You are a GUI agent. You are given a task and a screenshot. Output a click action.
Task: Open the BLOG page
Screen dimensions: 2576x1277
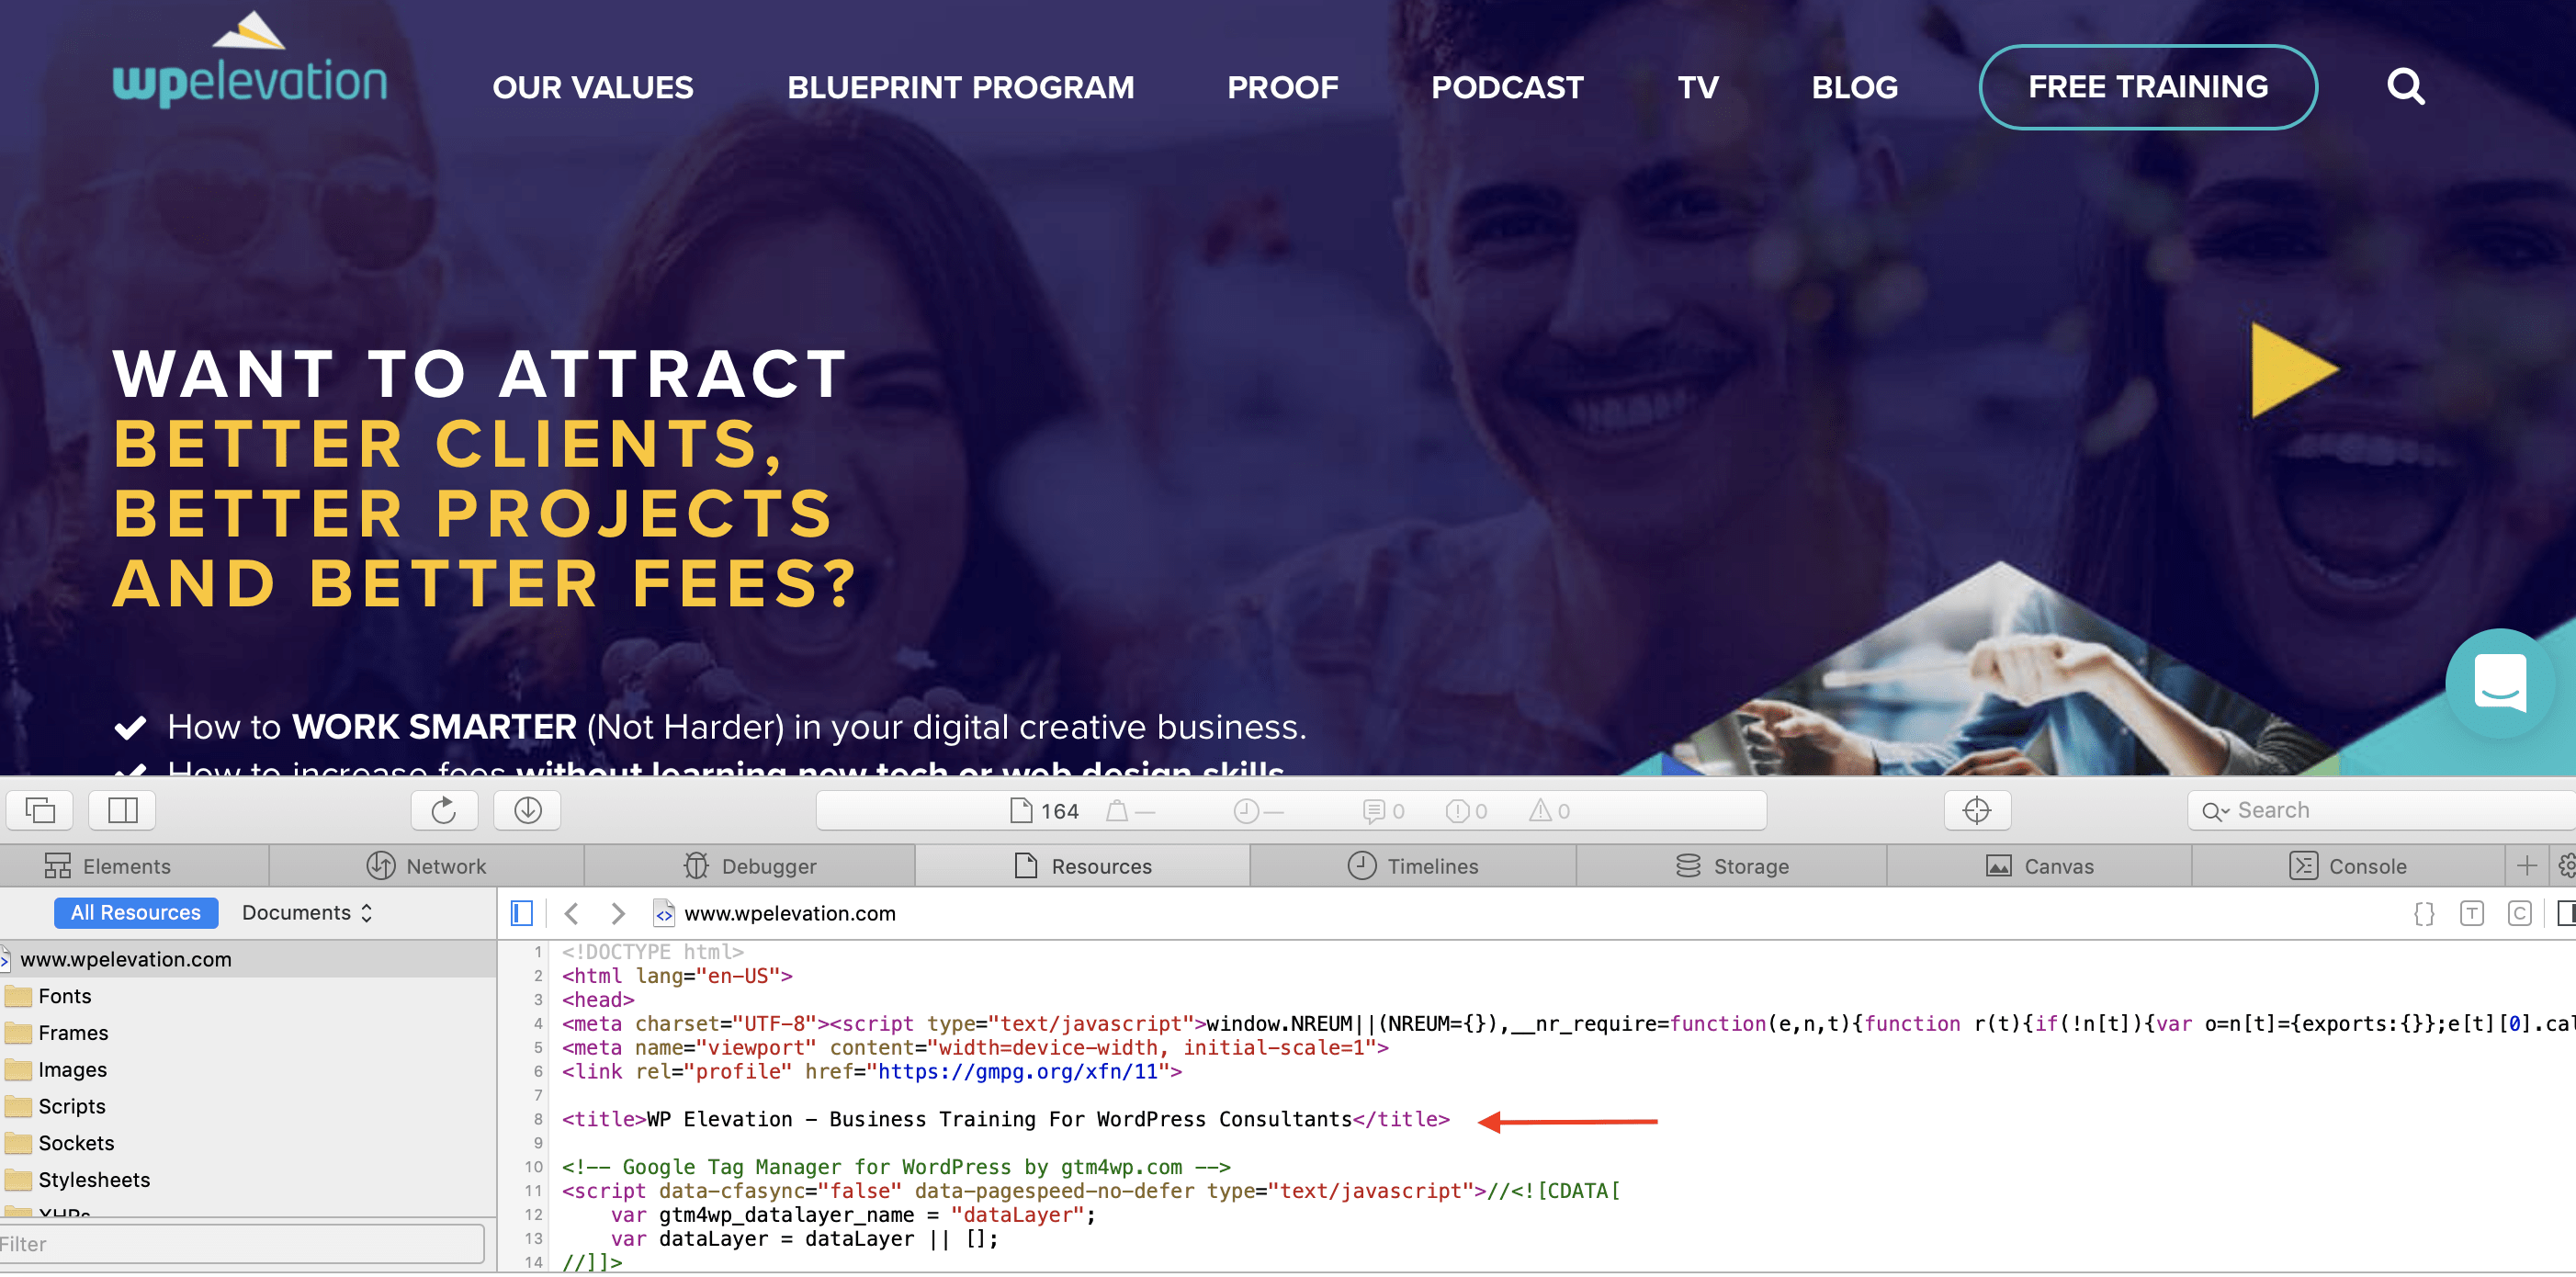(x=1855, y=87)
